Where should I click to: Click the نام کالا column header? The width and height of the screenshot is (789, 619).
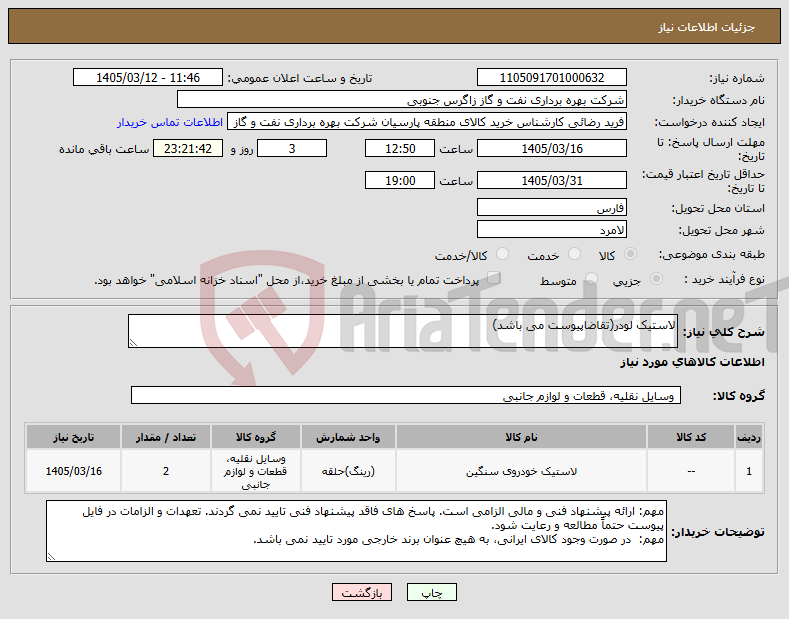pos(521,437)
